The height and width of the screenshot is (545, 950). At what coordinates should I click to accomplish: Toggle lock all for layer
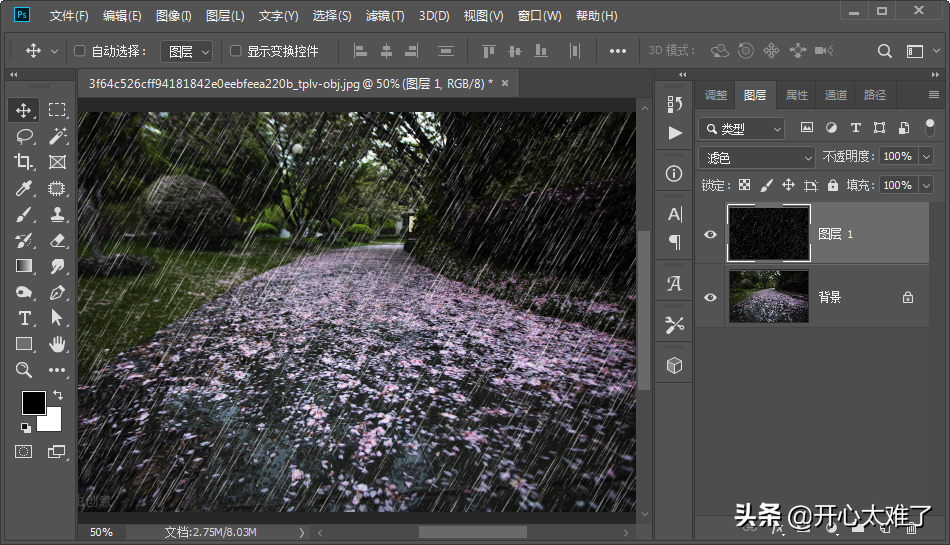point(833,185)
